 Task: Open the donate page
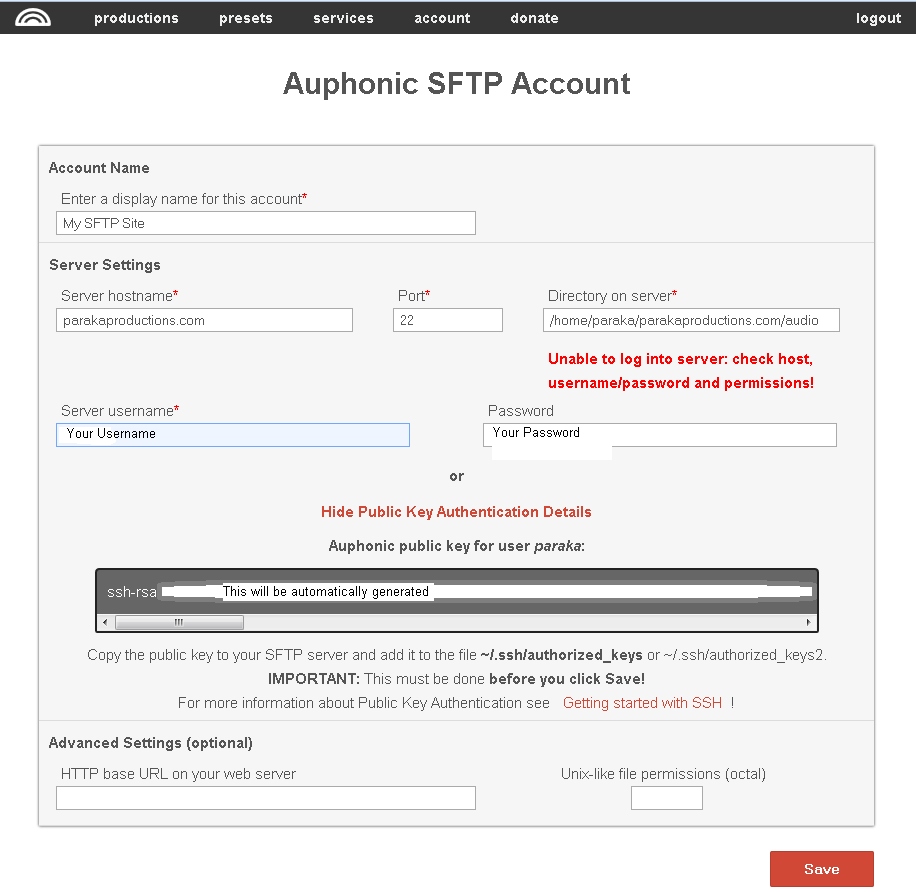click(534, 18)
